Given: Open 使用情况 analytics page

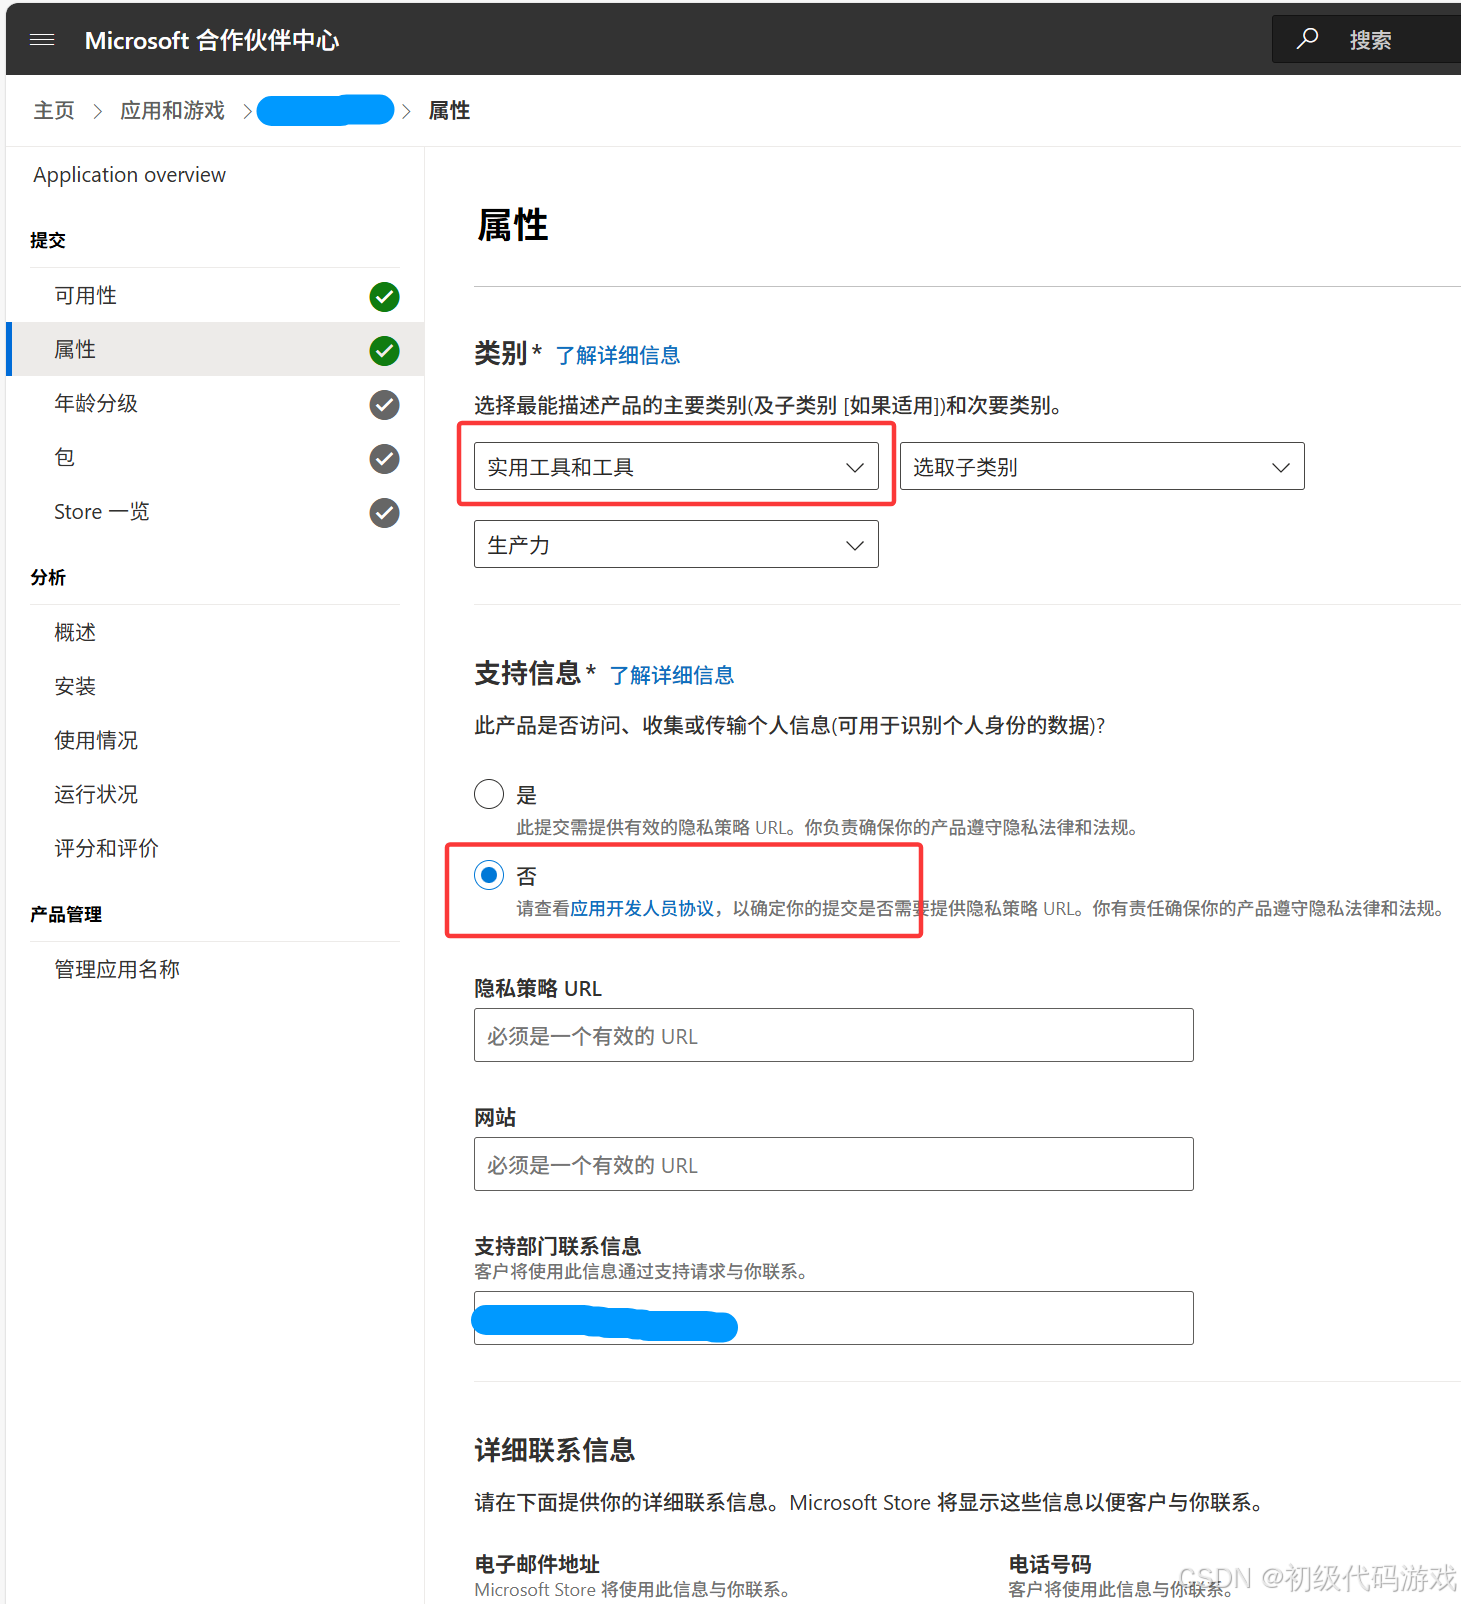Looking at the screenshot, I should point(96,741).
